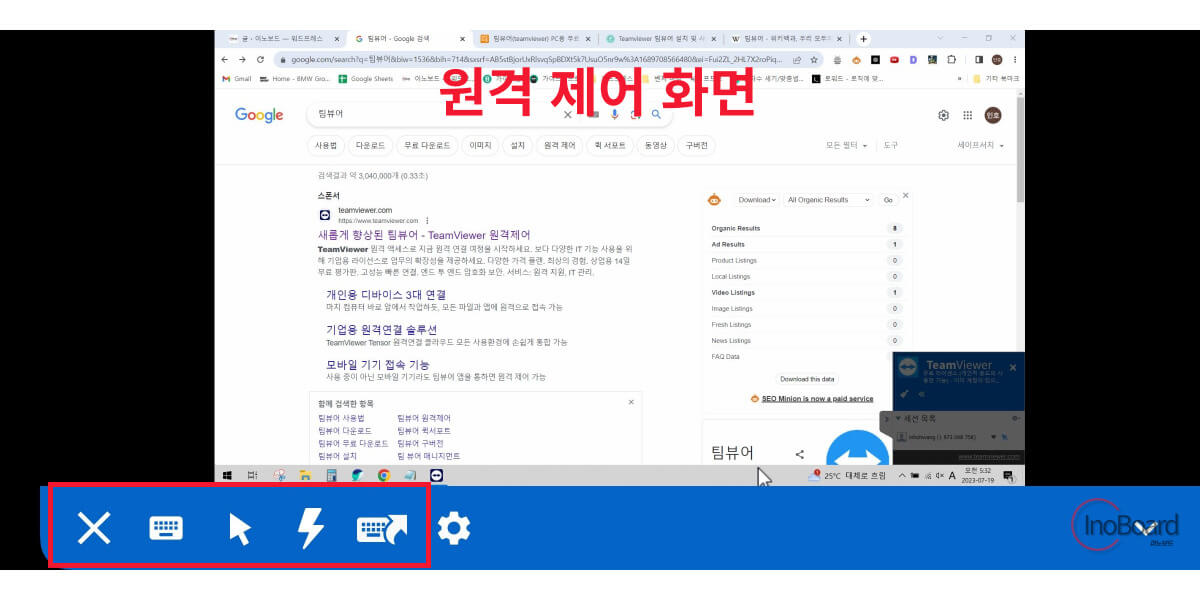Open Google apps grid
Screen dimensions: 1200x600
pos(967,115)
